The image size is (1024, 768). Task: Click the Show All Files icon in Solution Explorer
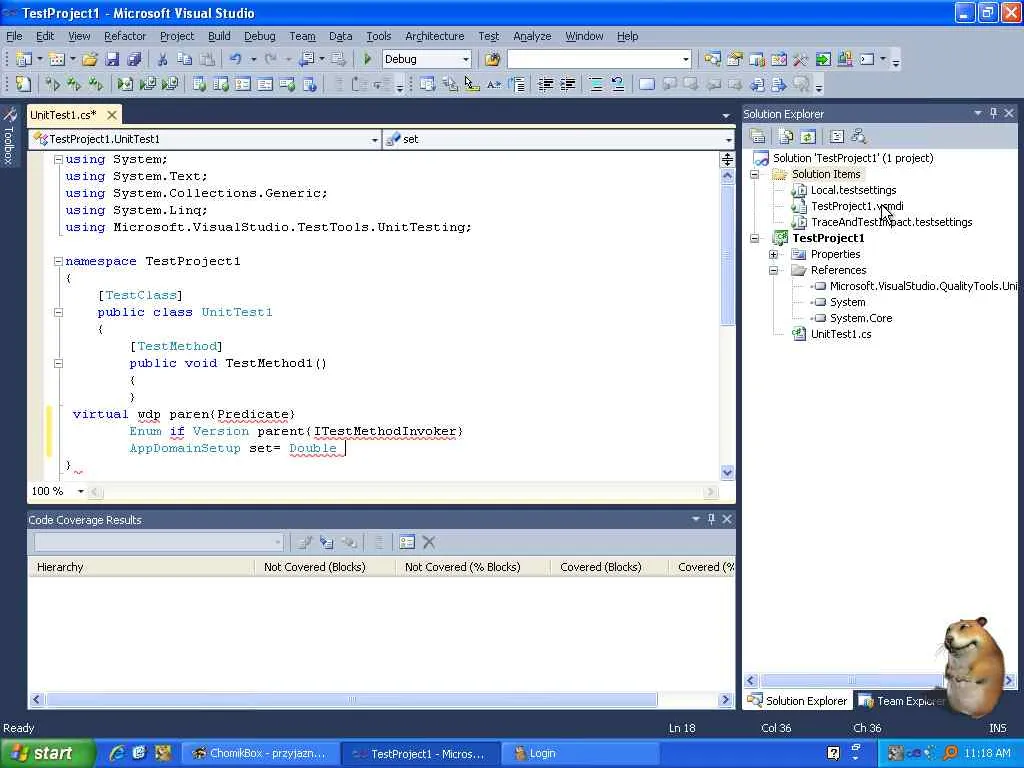pyautogui.click(x=786, y=136)
